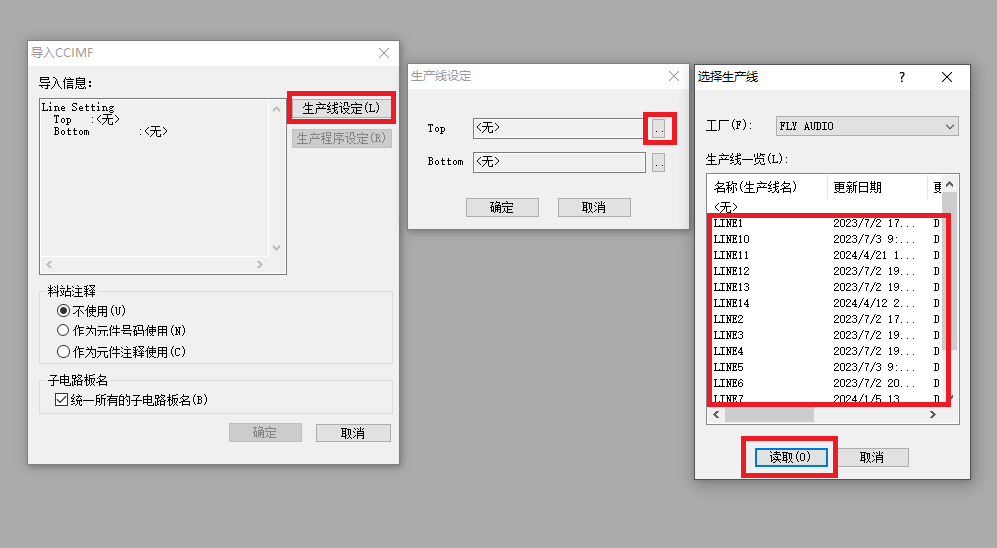This screenshot has height=548, width=997.
Task: Close the 生产线设定 dialog
Action: coord(673,76)
